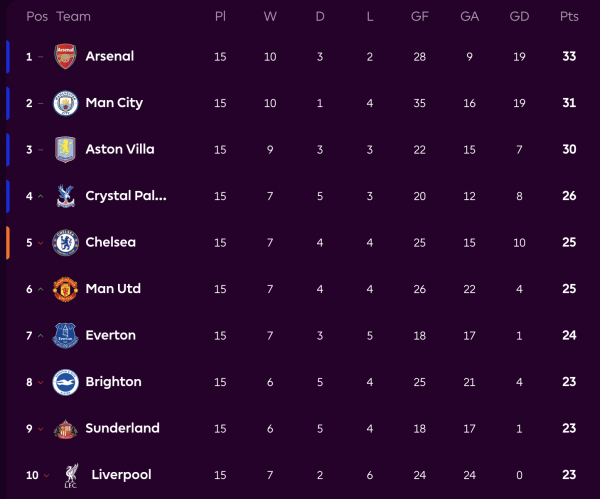Click the up arrow beside position 4

click(x=41, y=196)
